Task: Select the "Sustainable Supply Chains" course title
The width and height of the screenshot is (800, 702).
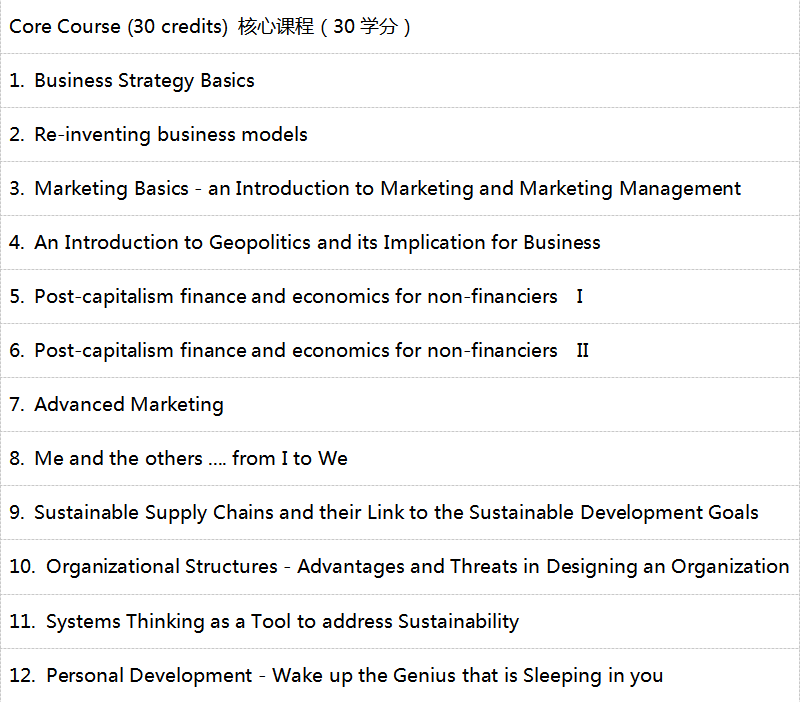Action: click(x=396, y=513)
